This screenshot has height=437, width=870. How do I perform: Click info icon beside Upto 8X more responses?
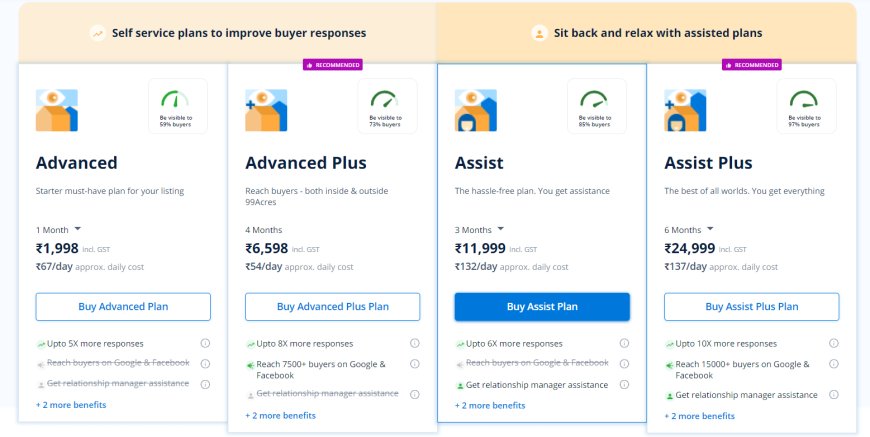(x=415, y=344)
